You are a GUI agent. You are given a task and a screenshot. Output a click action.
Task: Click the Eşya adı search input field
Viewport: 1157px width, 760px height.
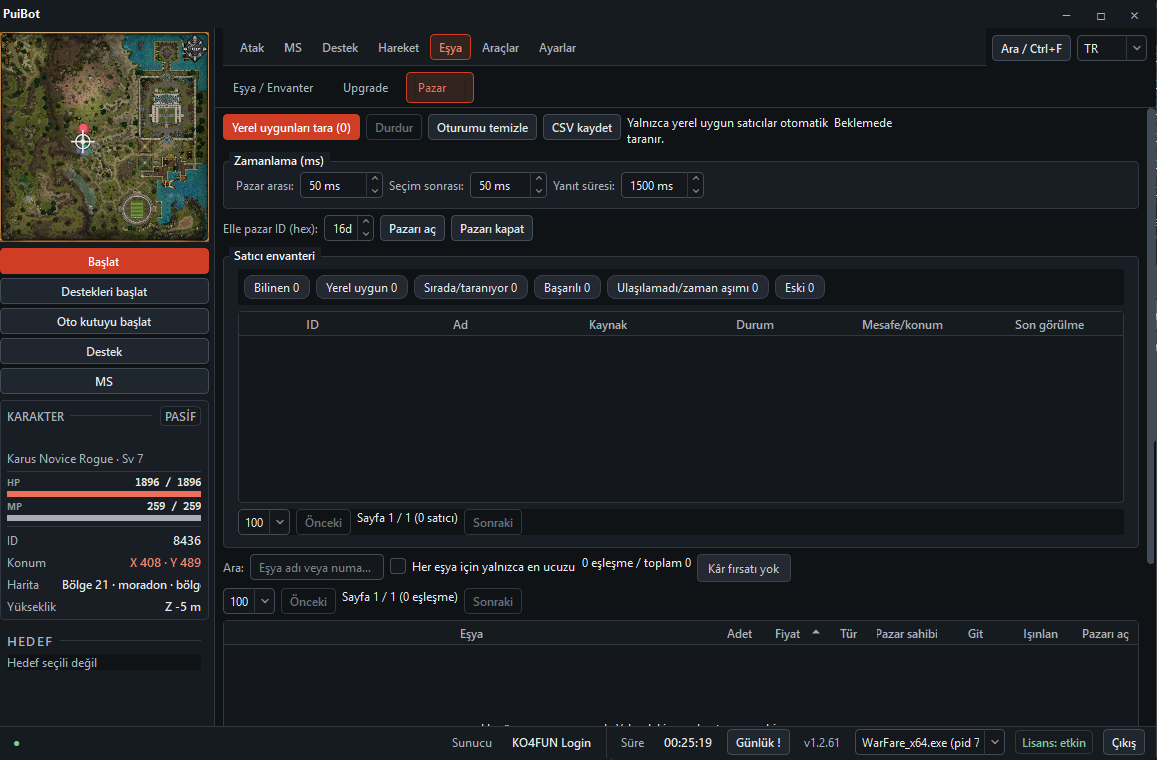pos(317,567)
